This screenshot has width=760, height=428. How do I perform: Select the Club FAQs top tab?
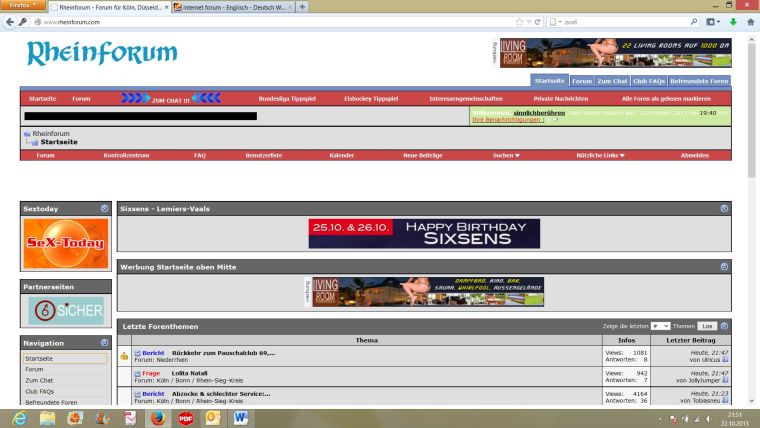pyautogui.click(x=649, y=81)
